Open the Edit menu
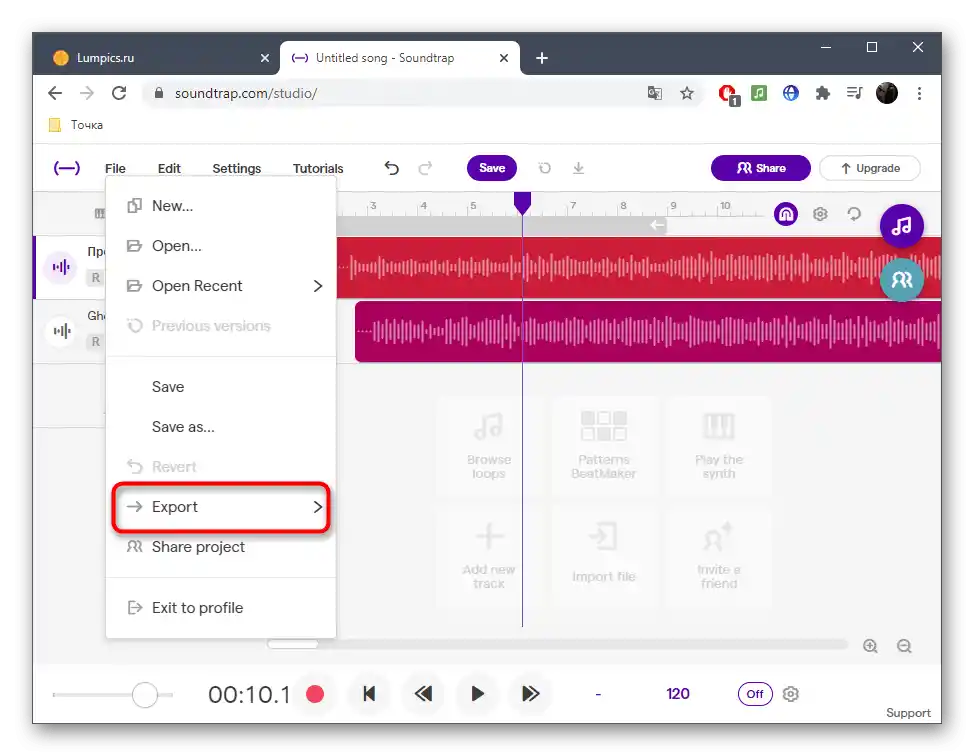Image resolution: width=974 pixels, height=756 pixels. click(169, 168)
